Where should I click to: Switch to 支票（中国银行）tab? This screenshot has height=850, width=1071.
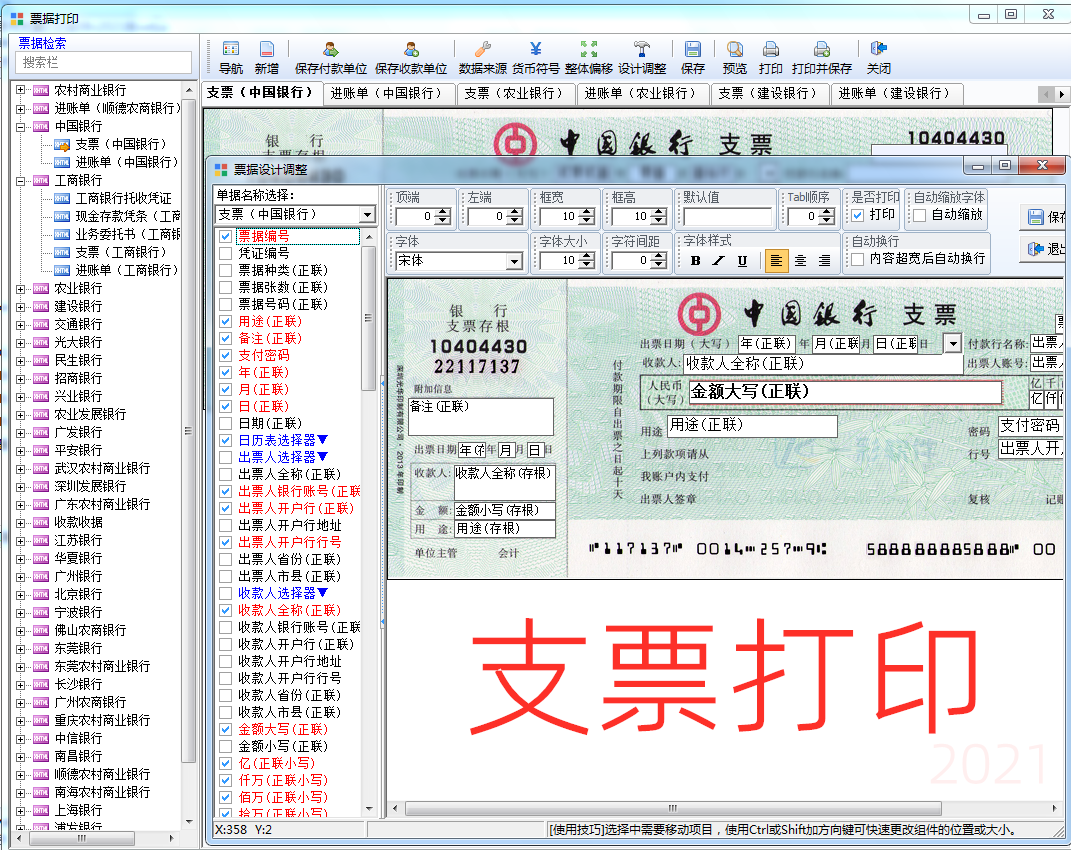click(260, 93)
